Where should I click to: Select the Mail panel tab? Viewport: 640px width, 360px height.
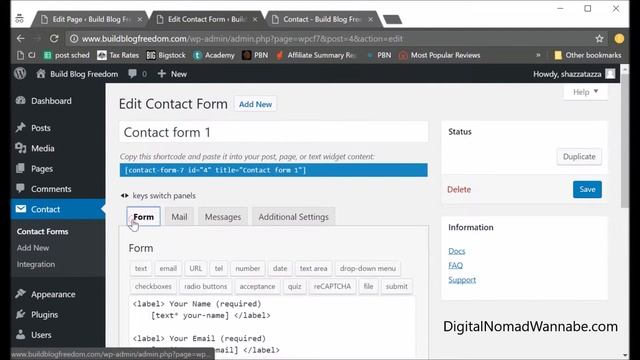179,217
